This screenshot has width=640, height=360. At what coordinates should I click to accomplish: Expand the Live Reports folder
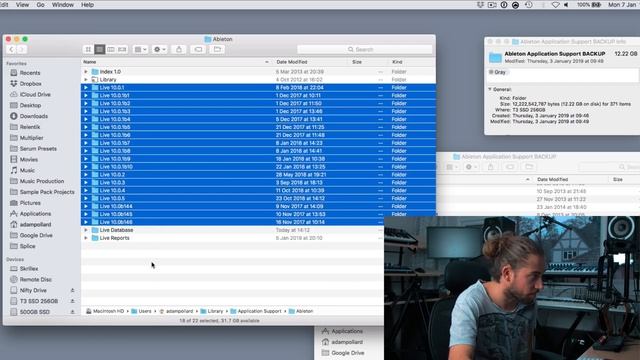tap(86, 238)
